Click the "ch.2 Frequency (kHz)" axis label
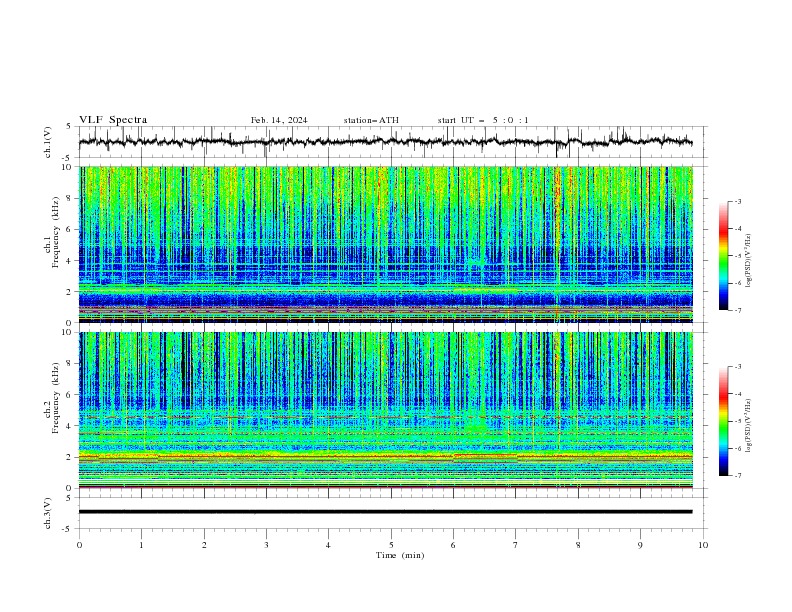Screen dimensions: 792x612 coord(52,412)
